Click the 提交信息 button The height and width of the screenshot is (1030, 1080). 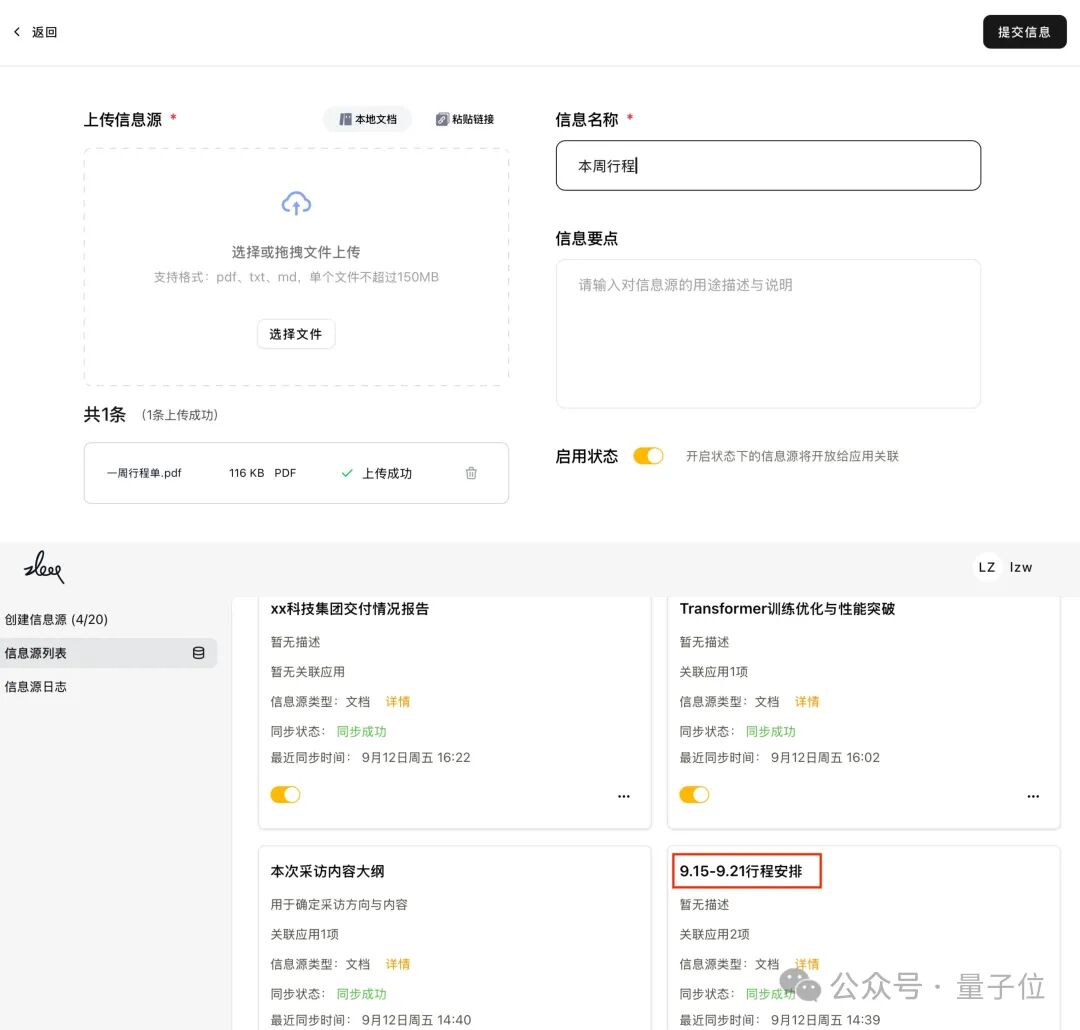click(1024, 32)
